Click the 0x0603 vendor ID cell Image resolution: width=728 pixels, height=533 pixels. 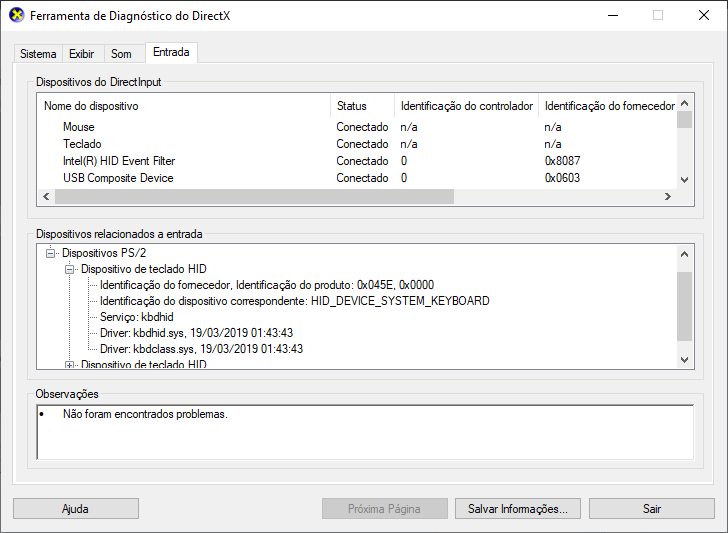562,178
